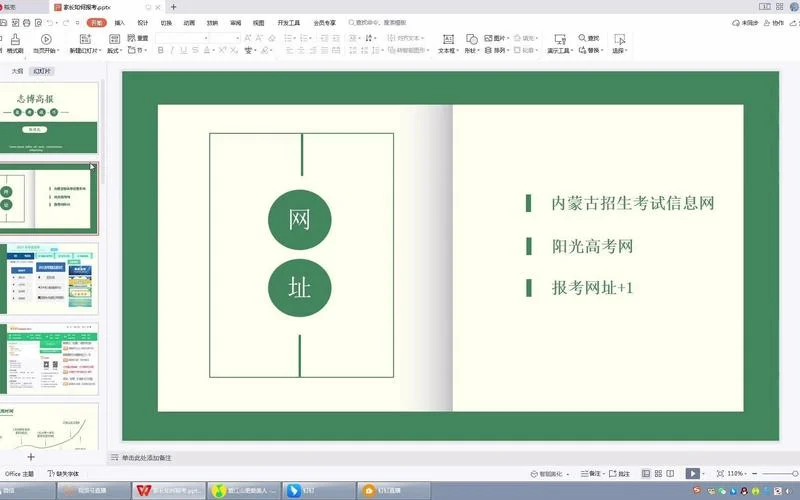Viewport: 800px width, 500px height.
Task: Open 智能美化 in status bar
Action: pyautogui.click(x=550, y=474)
